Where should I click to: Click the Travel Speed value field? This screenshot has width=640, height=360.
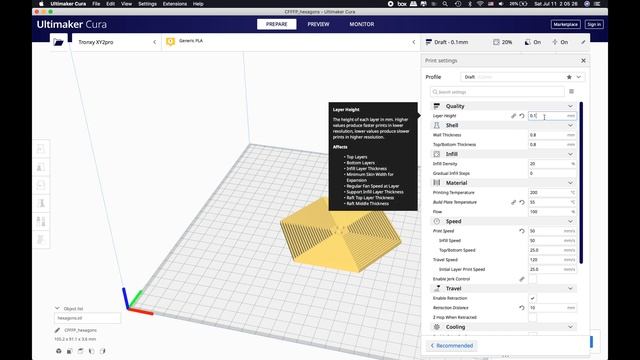click(x=552, y=260)
